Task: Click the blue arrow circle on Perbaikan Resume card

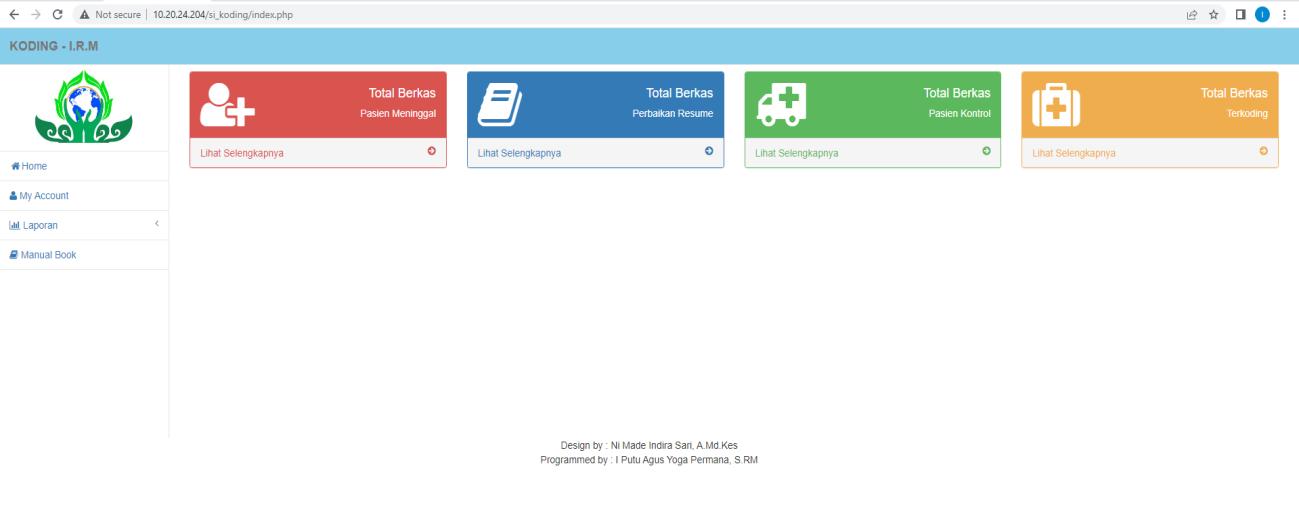Action: [x=709, y=151]
